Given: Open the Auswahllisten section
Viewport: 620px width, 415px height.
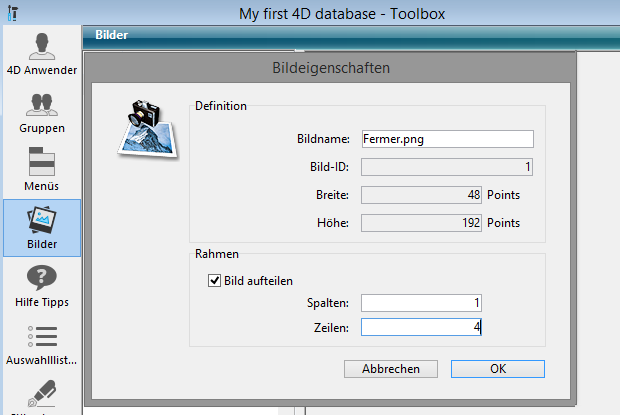Looking at the screenshot, I should pos(42,344).
